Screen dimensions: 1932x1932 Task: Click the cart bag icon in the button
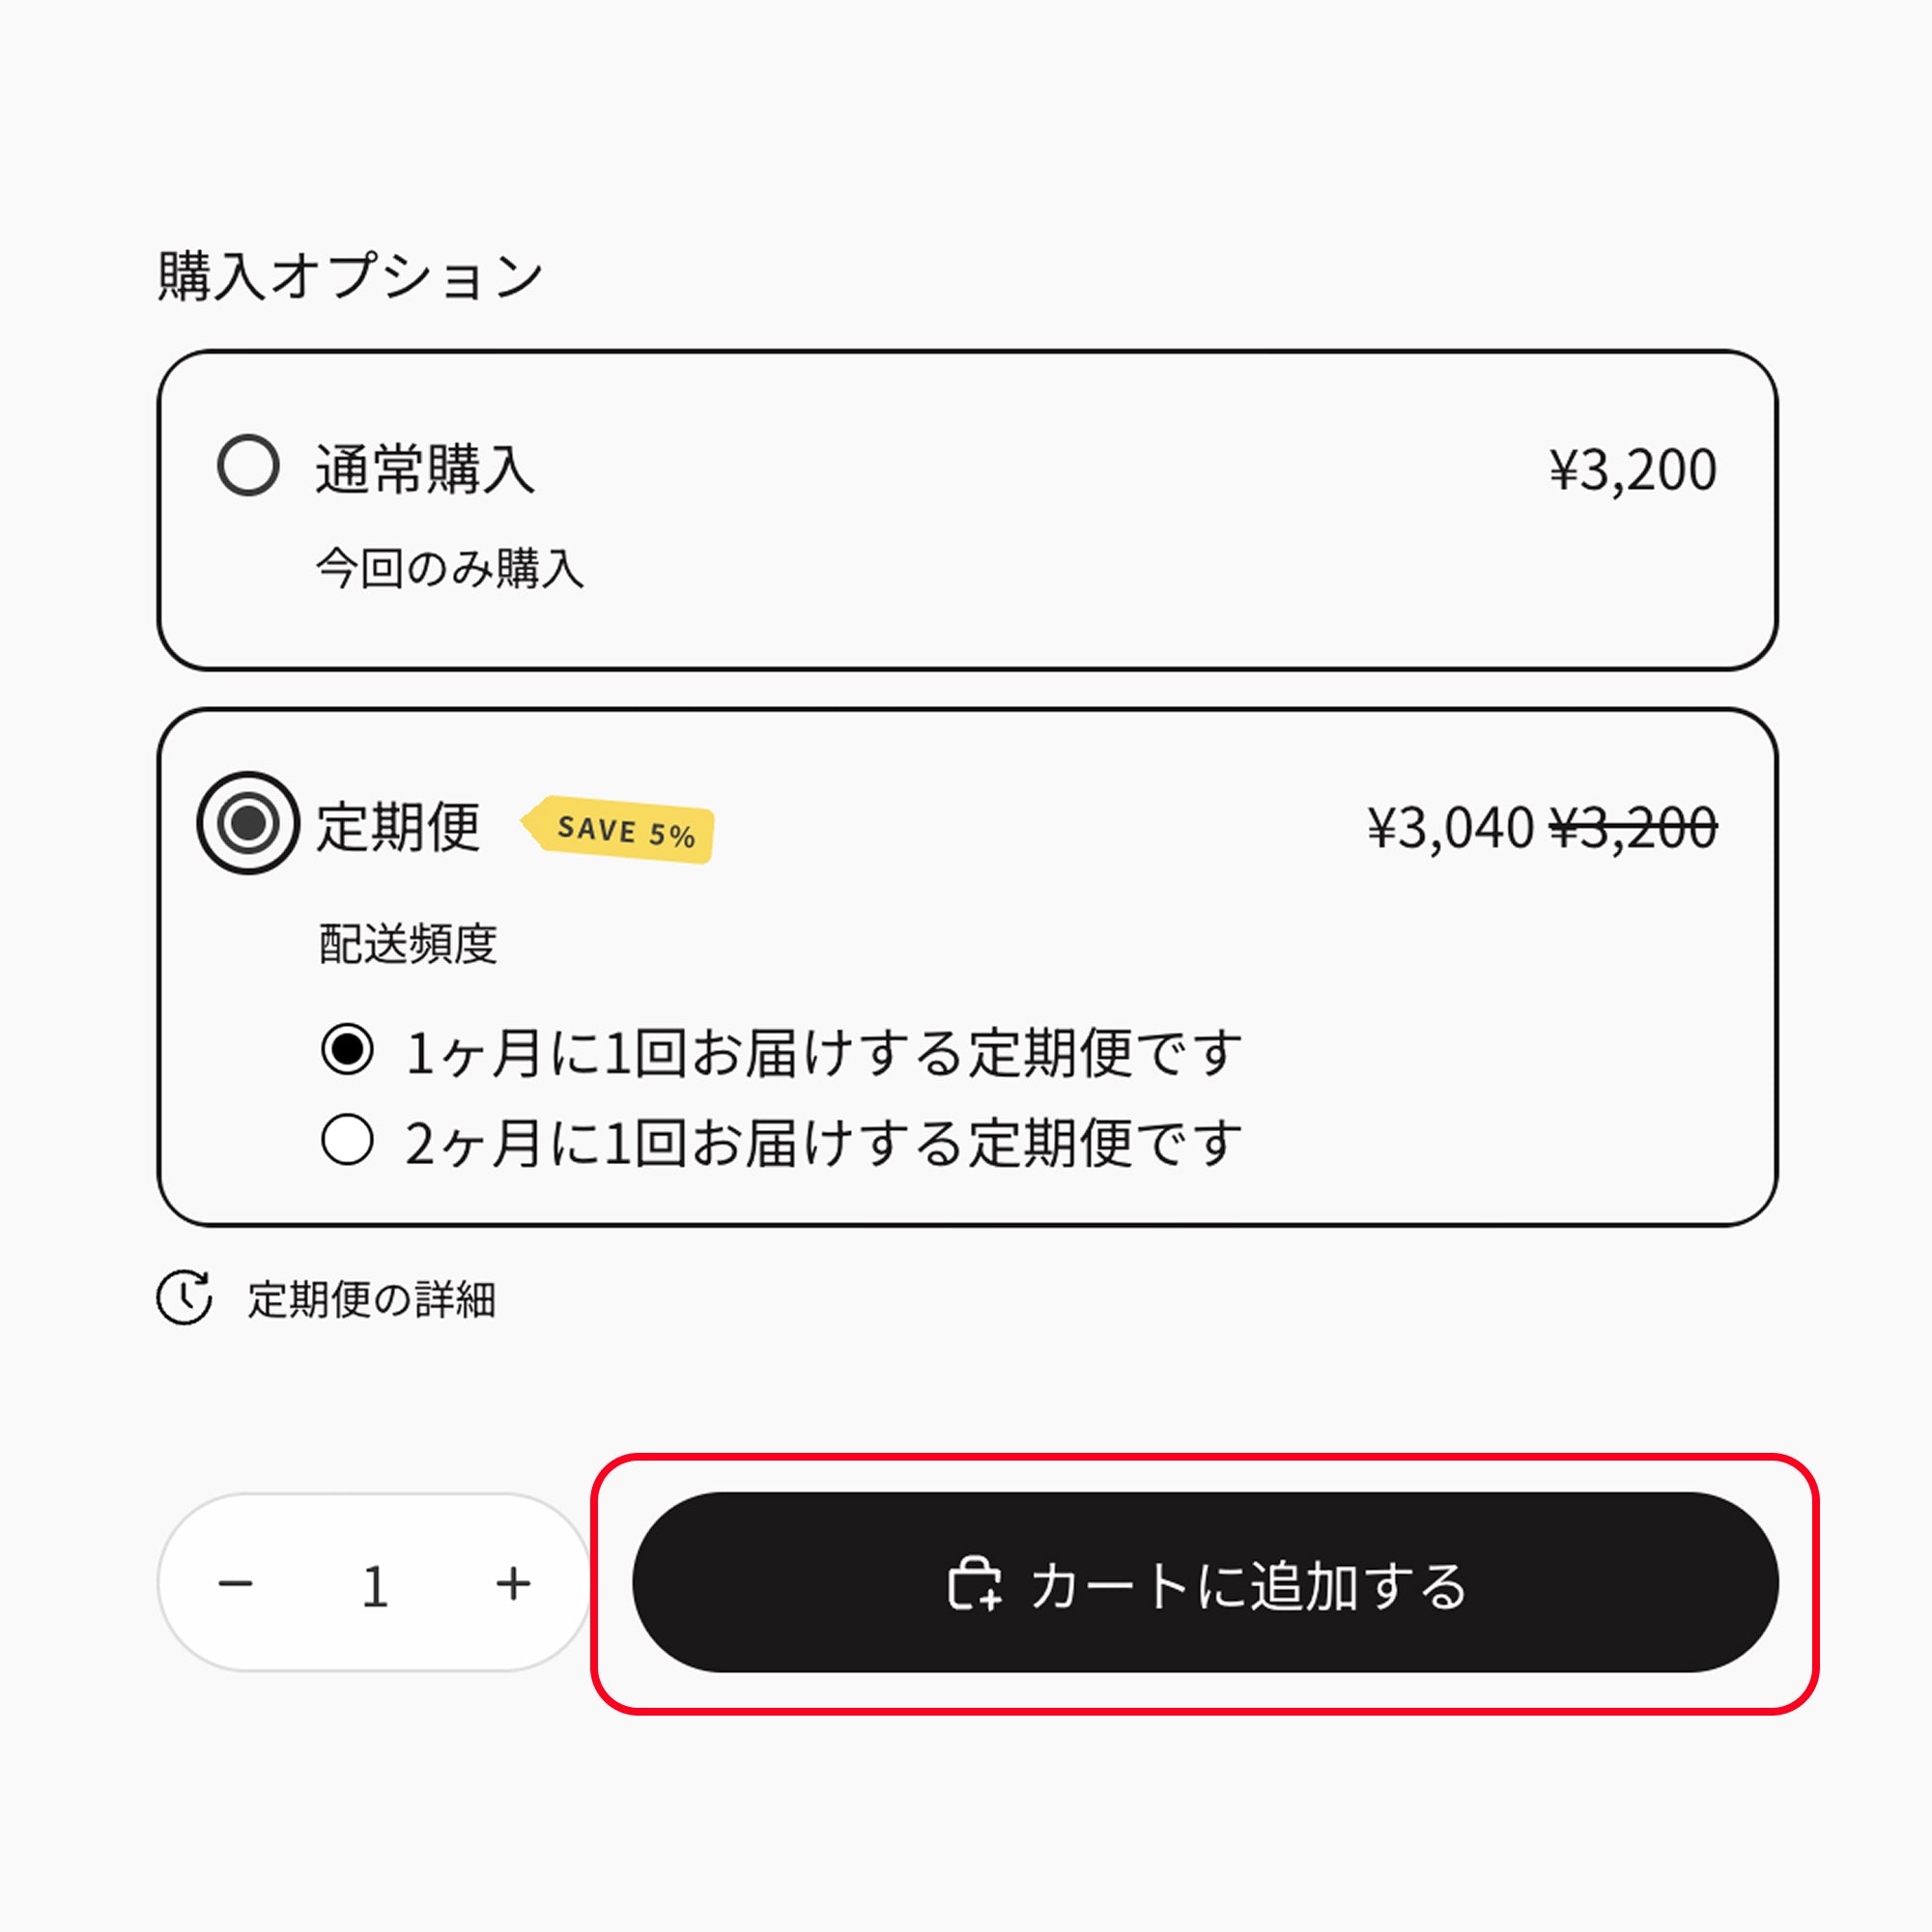coord(974,1584)
